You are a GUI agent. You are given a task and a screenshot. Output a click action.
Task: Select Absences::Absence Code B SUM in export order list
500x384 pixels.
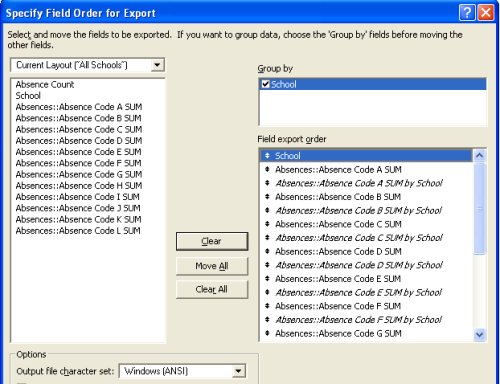(338, 197)
